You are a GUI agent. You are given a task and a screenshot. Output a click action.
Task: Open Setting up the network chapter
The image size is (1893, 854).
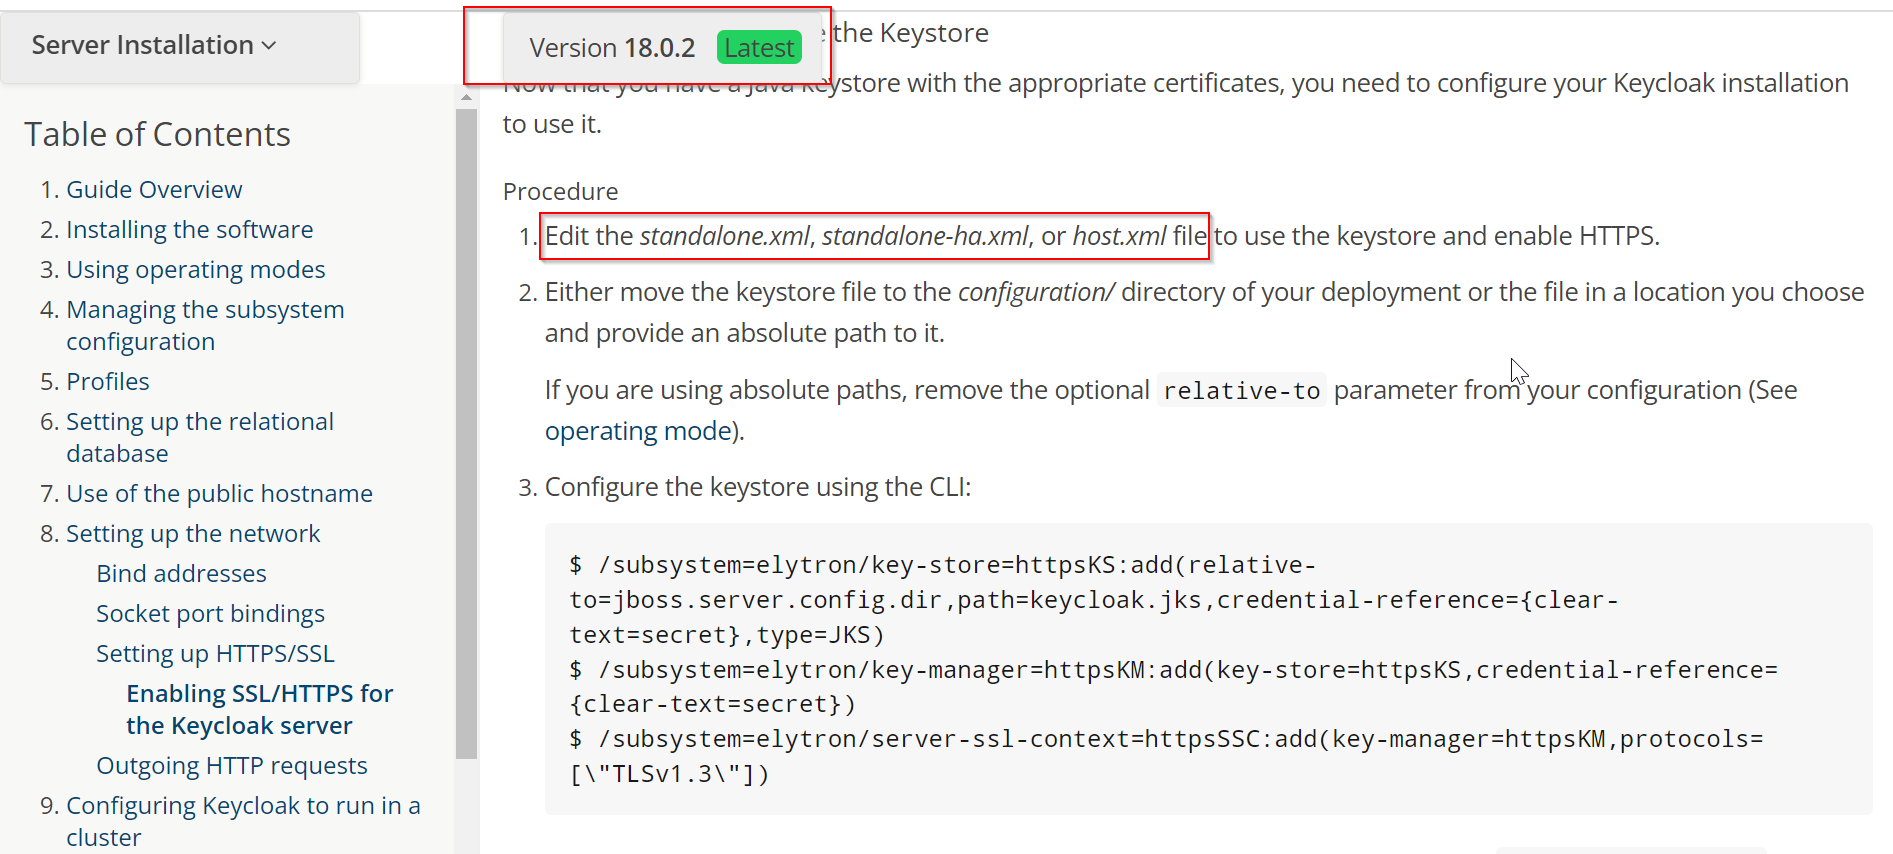pyautogui.click(x=193, y=533)
